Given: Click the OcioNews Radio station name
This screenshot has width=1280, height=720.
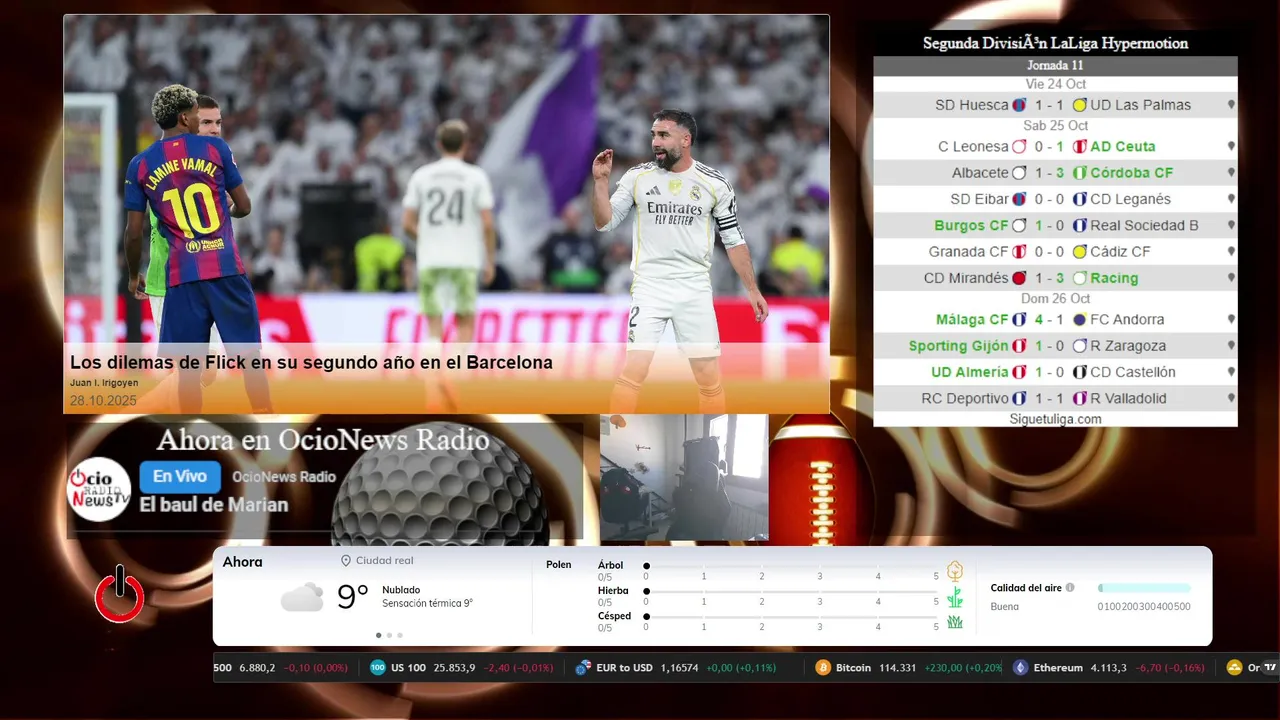Looking at the screenshot, I should click(284, 477).
